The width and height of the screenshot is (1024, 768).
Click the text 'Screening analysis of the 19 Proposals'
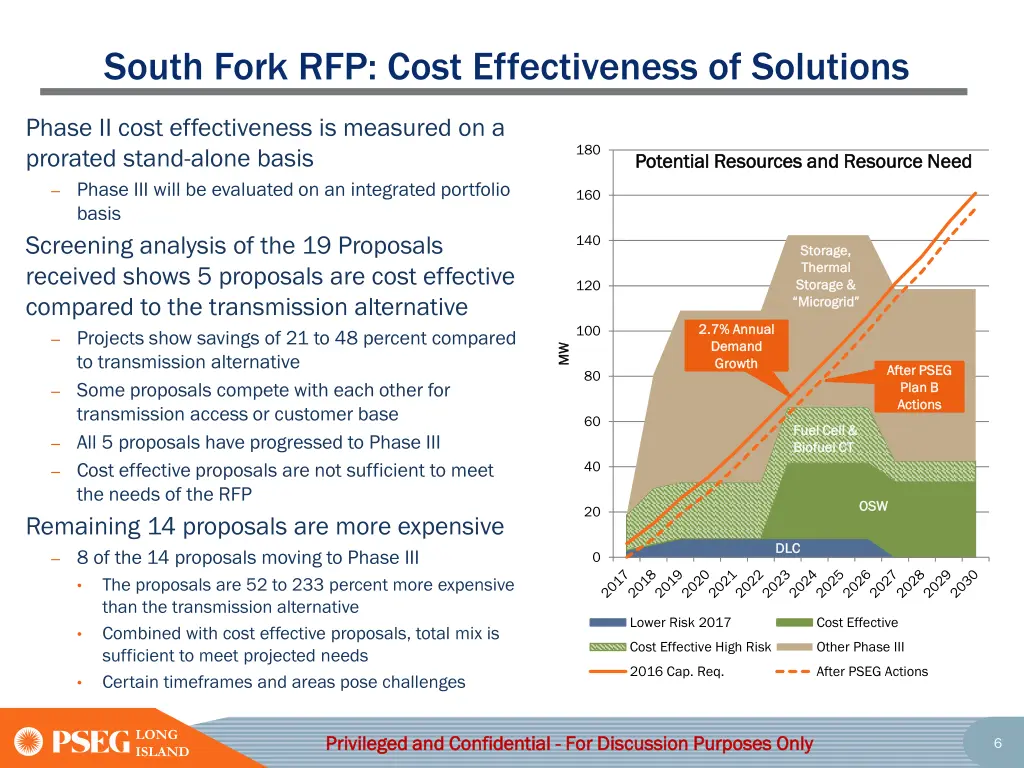(x=234, y=246)
